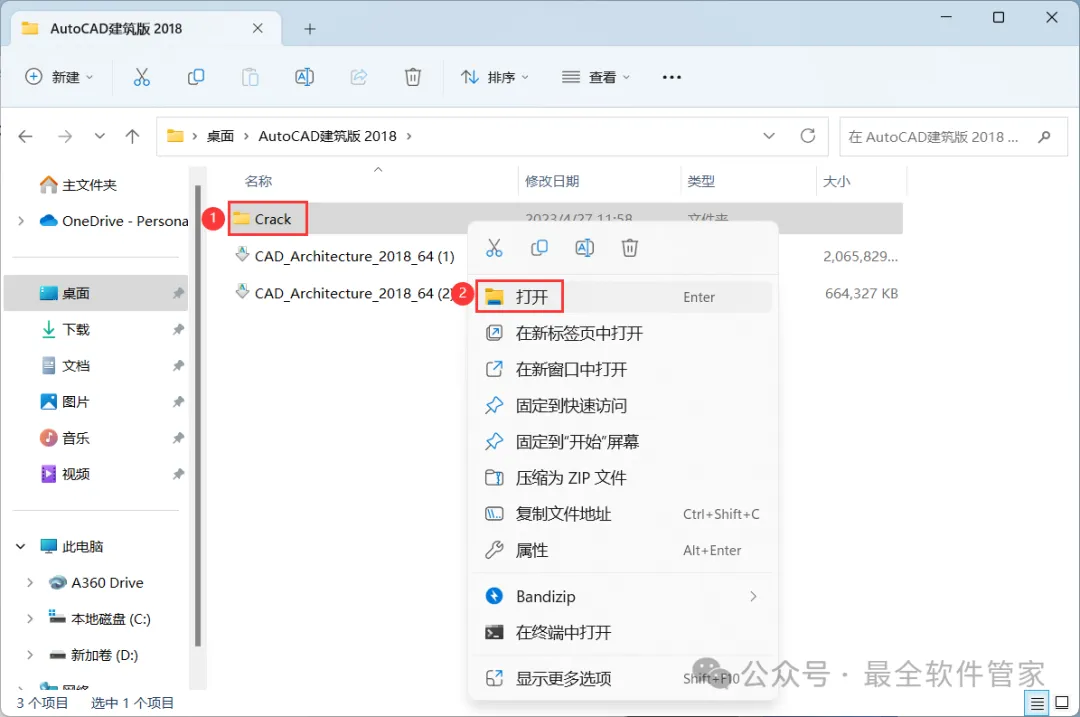Click the Delete icon in the context menu
Screen dimensions: 1080x717
(x=630, y=248)
